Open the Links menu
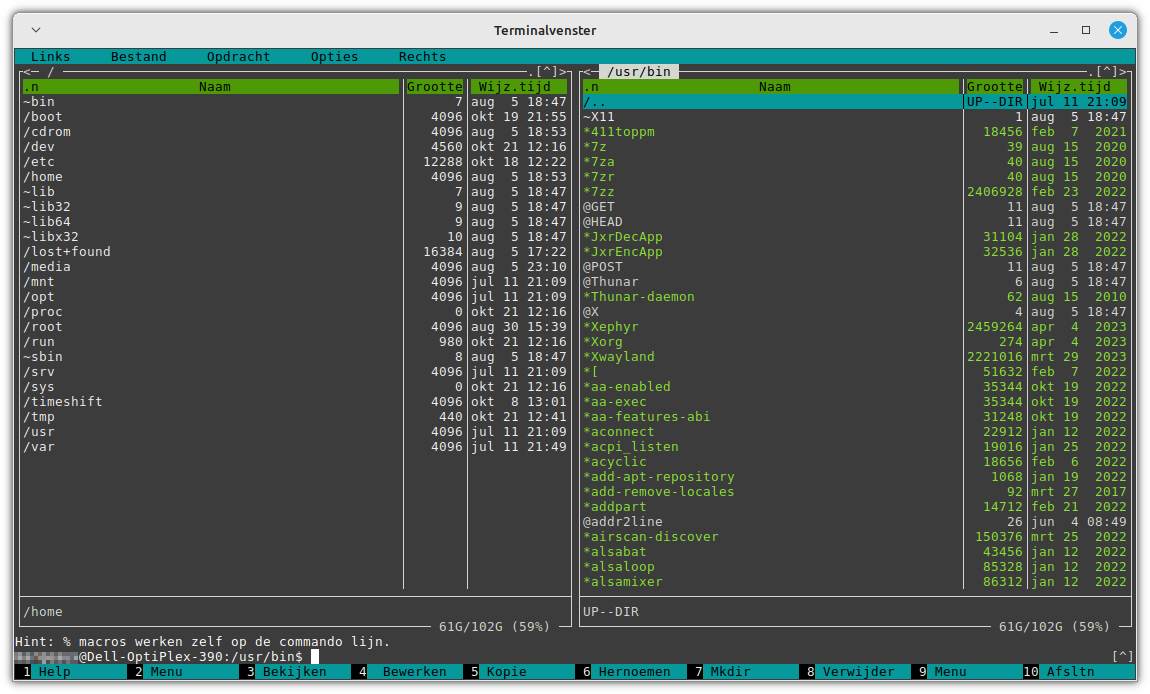Image resolution: width=1150 pixels, height=694 pixels. 50,56
